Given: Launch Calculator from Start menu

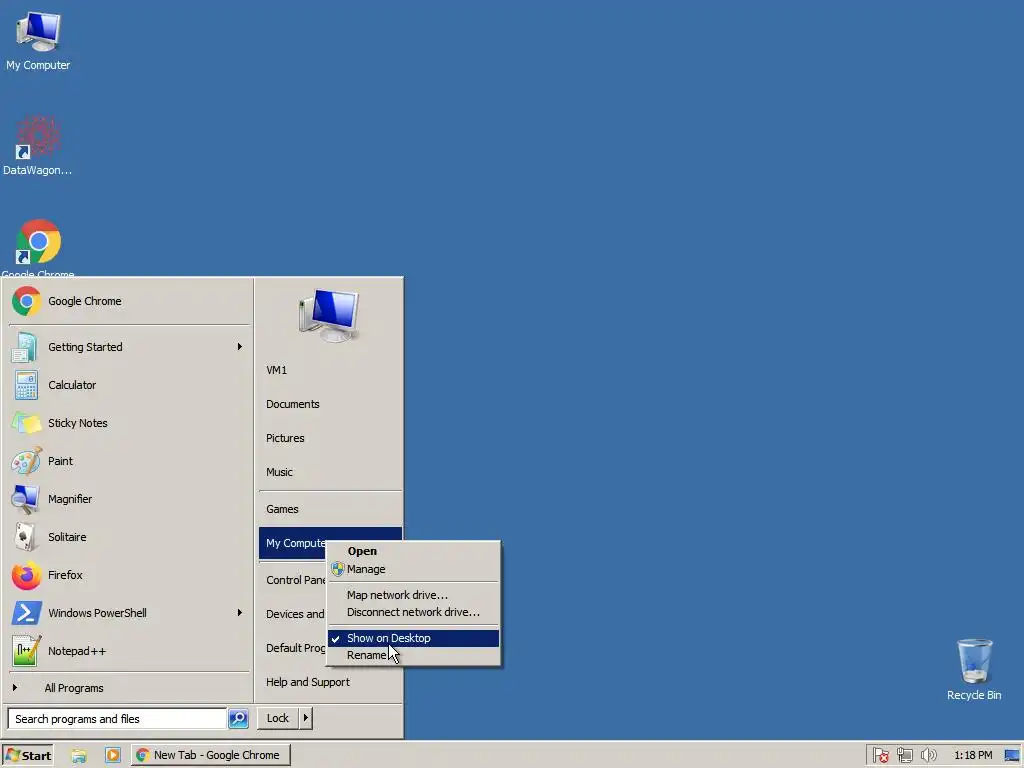Looking at the screenshot, I should tap(129, 385).
